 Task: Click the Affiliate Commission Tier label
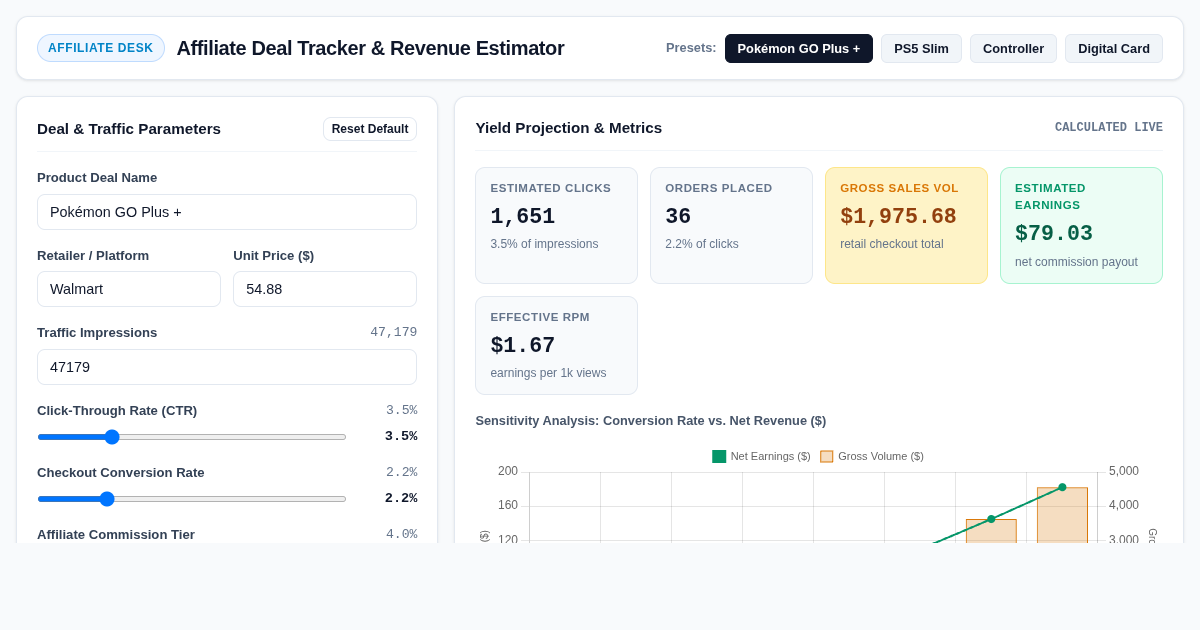click(116, 535)
